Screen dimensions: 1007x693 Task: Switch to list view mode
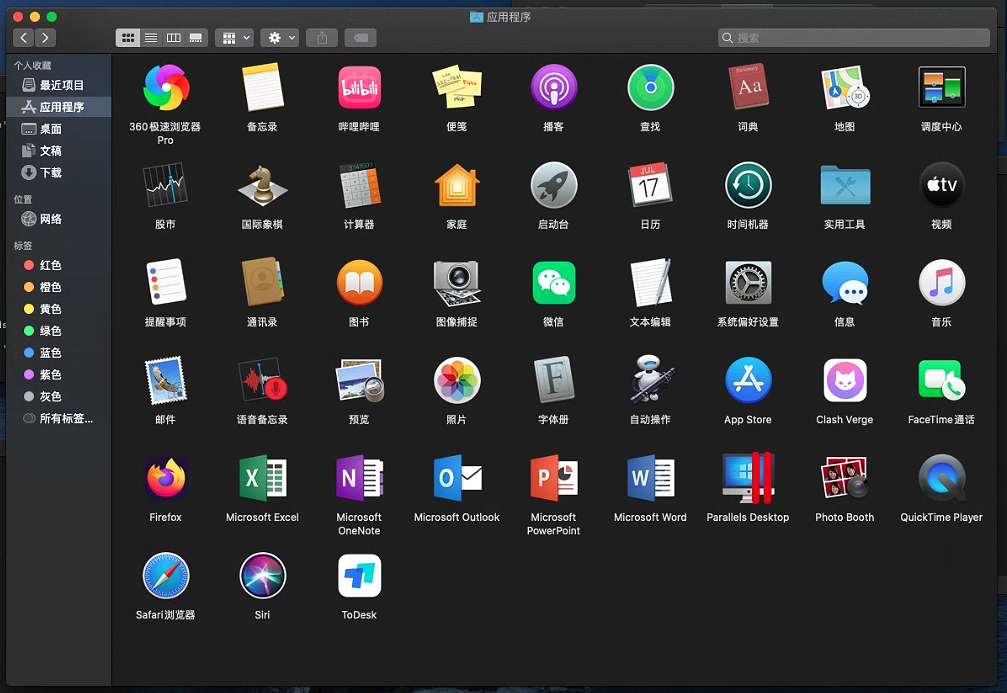point(151,38)
